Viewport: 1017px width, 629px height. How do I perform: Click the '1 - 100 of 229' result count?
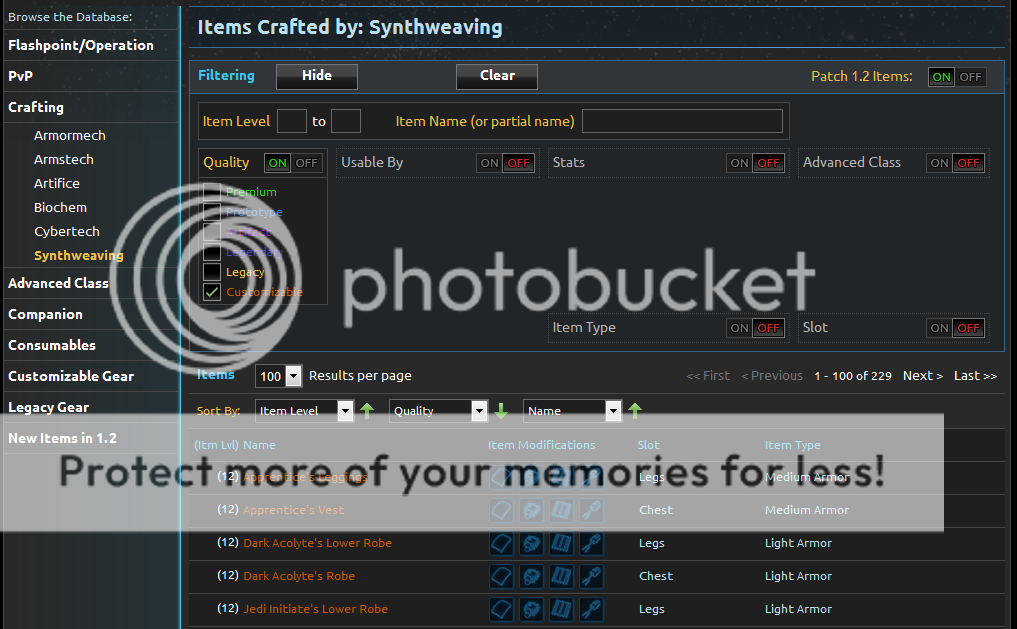pos(853,376)
